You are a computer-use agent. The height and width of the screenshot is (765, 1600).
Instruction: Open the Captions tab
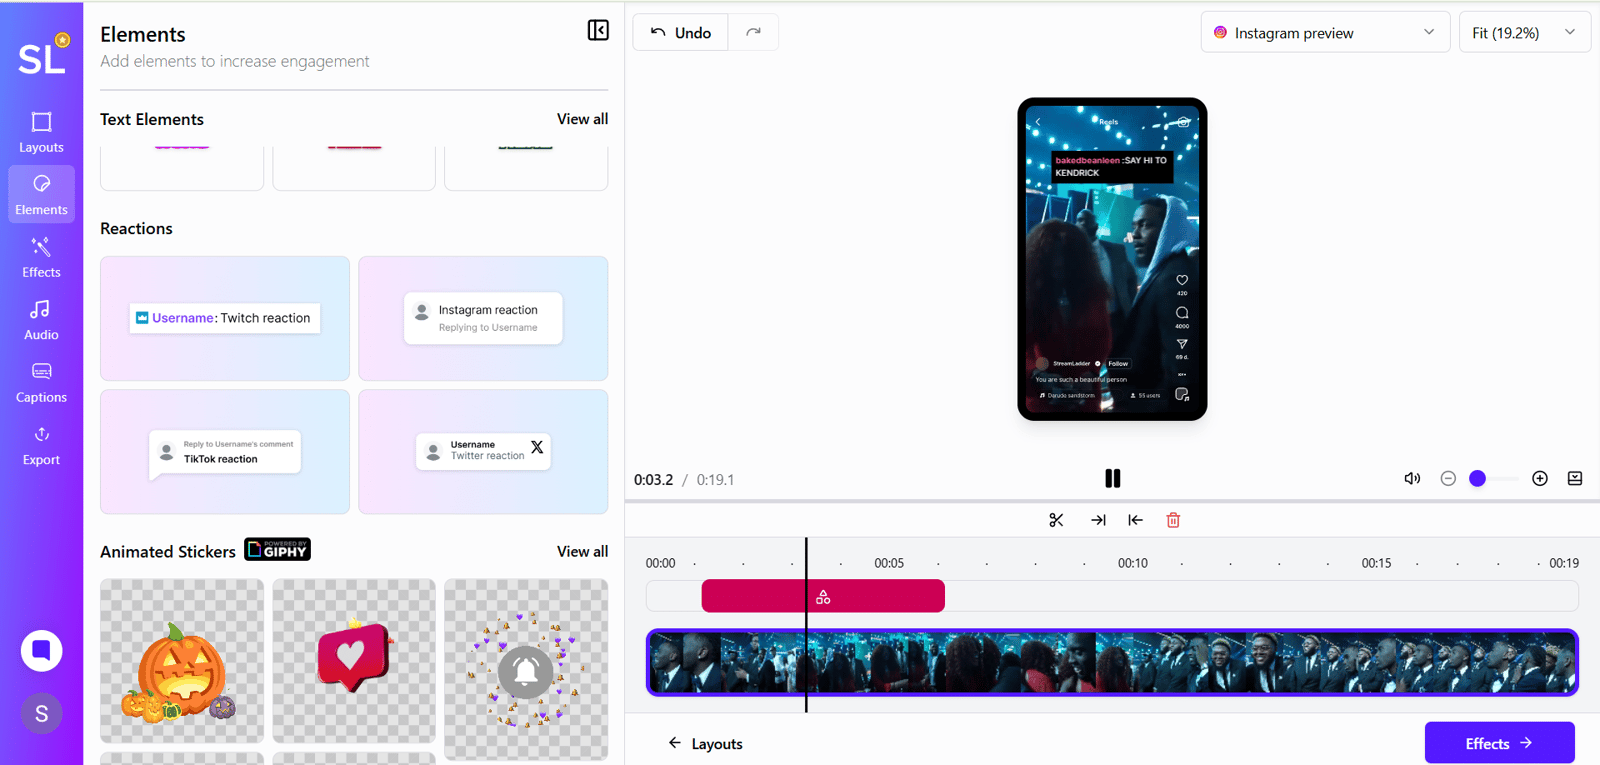[x=41, y=383]
